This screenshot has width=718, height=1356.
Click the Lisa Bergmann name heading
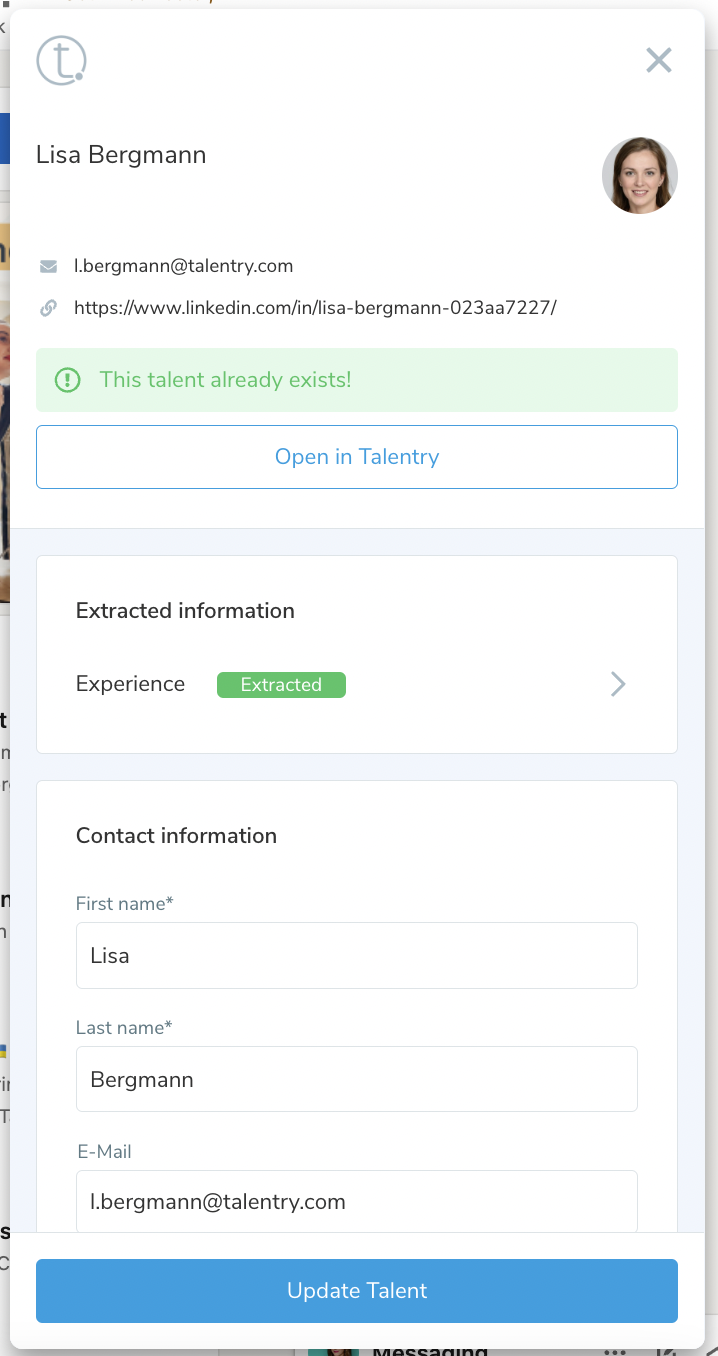[x=121, y=155]
